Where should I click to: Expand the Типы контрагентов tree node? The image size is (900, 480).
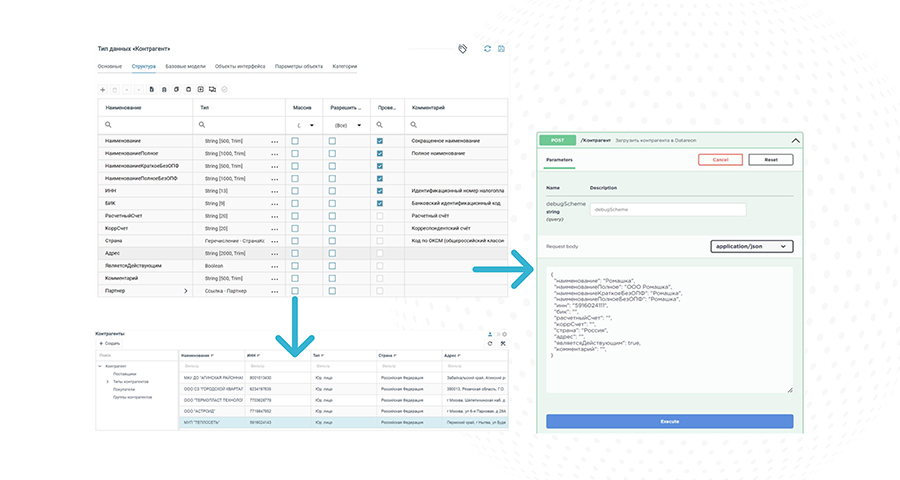tap(109, 381)
